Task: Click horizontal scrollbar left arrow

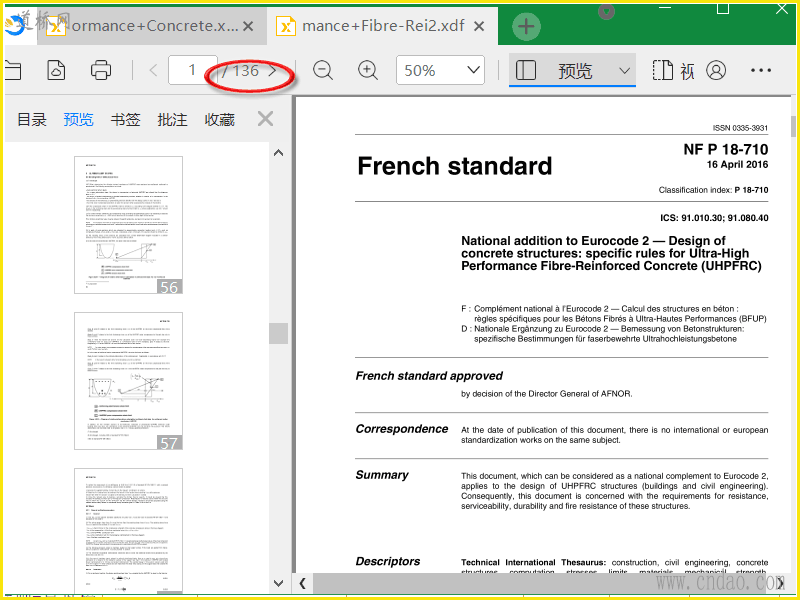Action: [x=303, y=583]
